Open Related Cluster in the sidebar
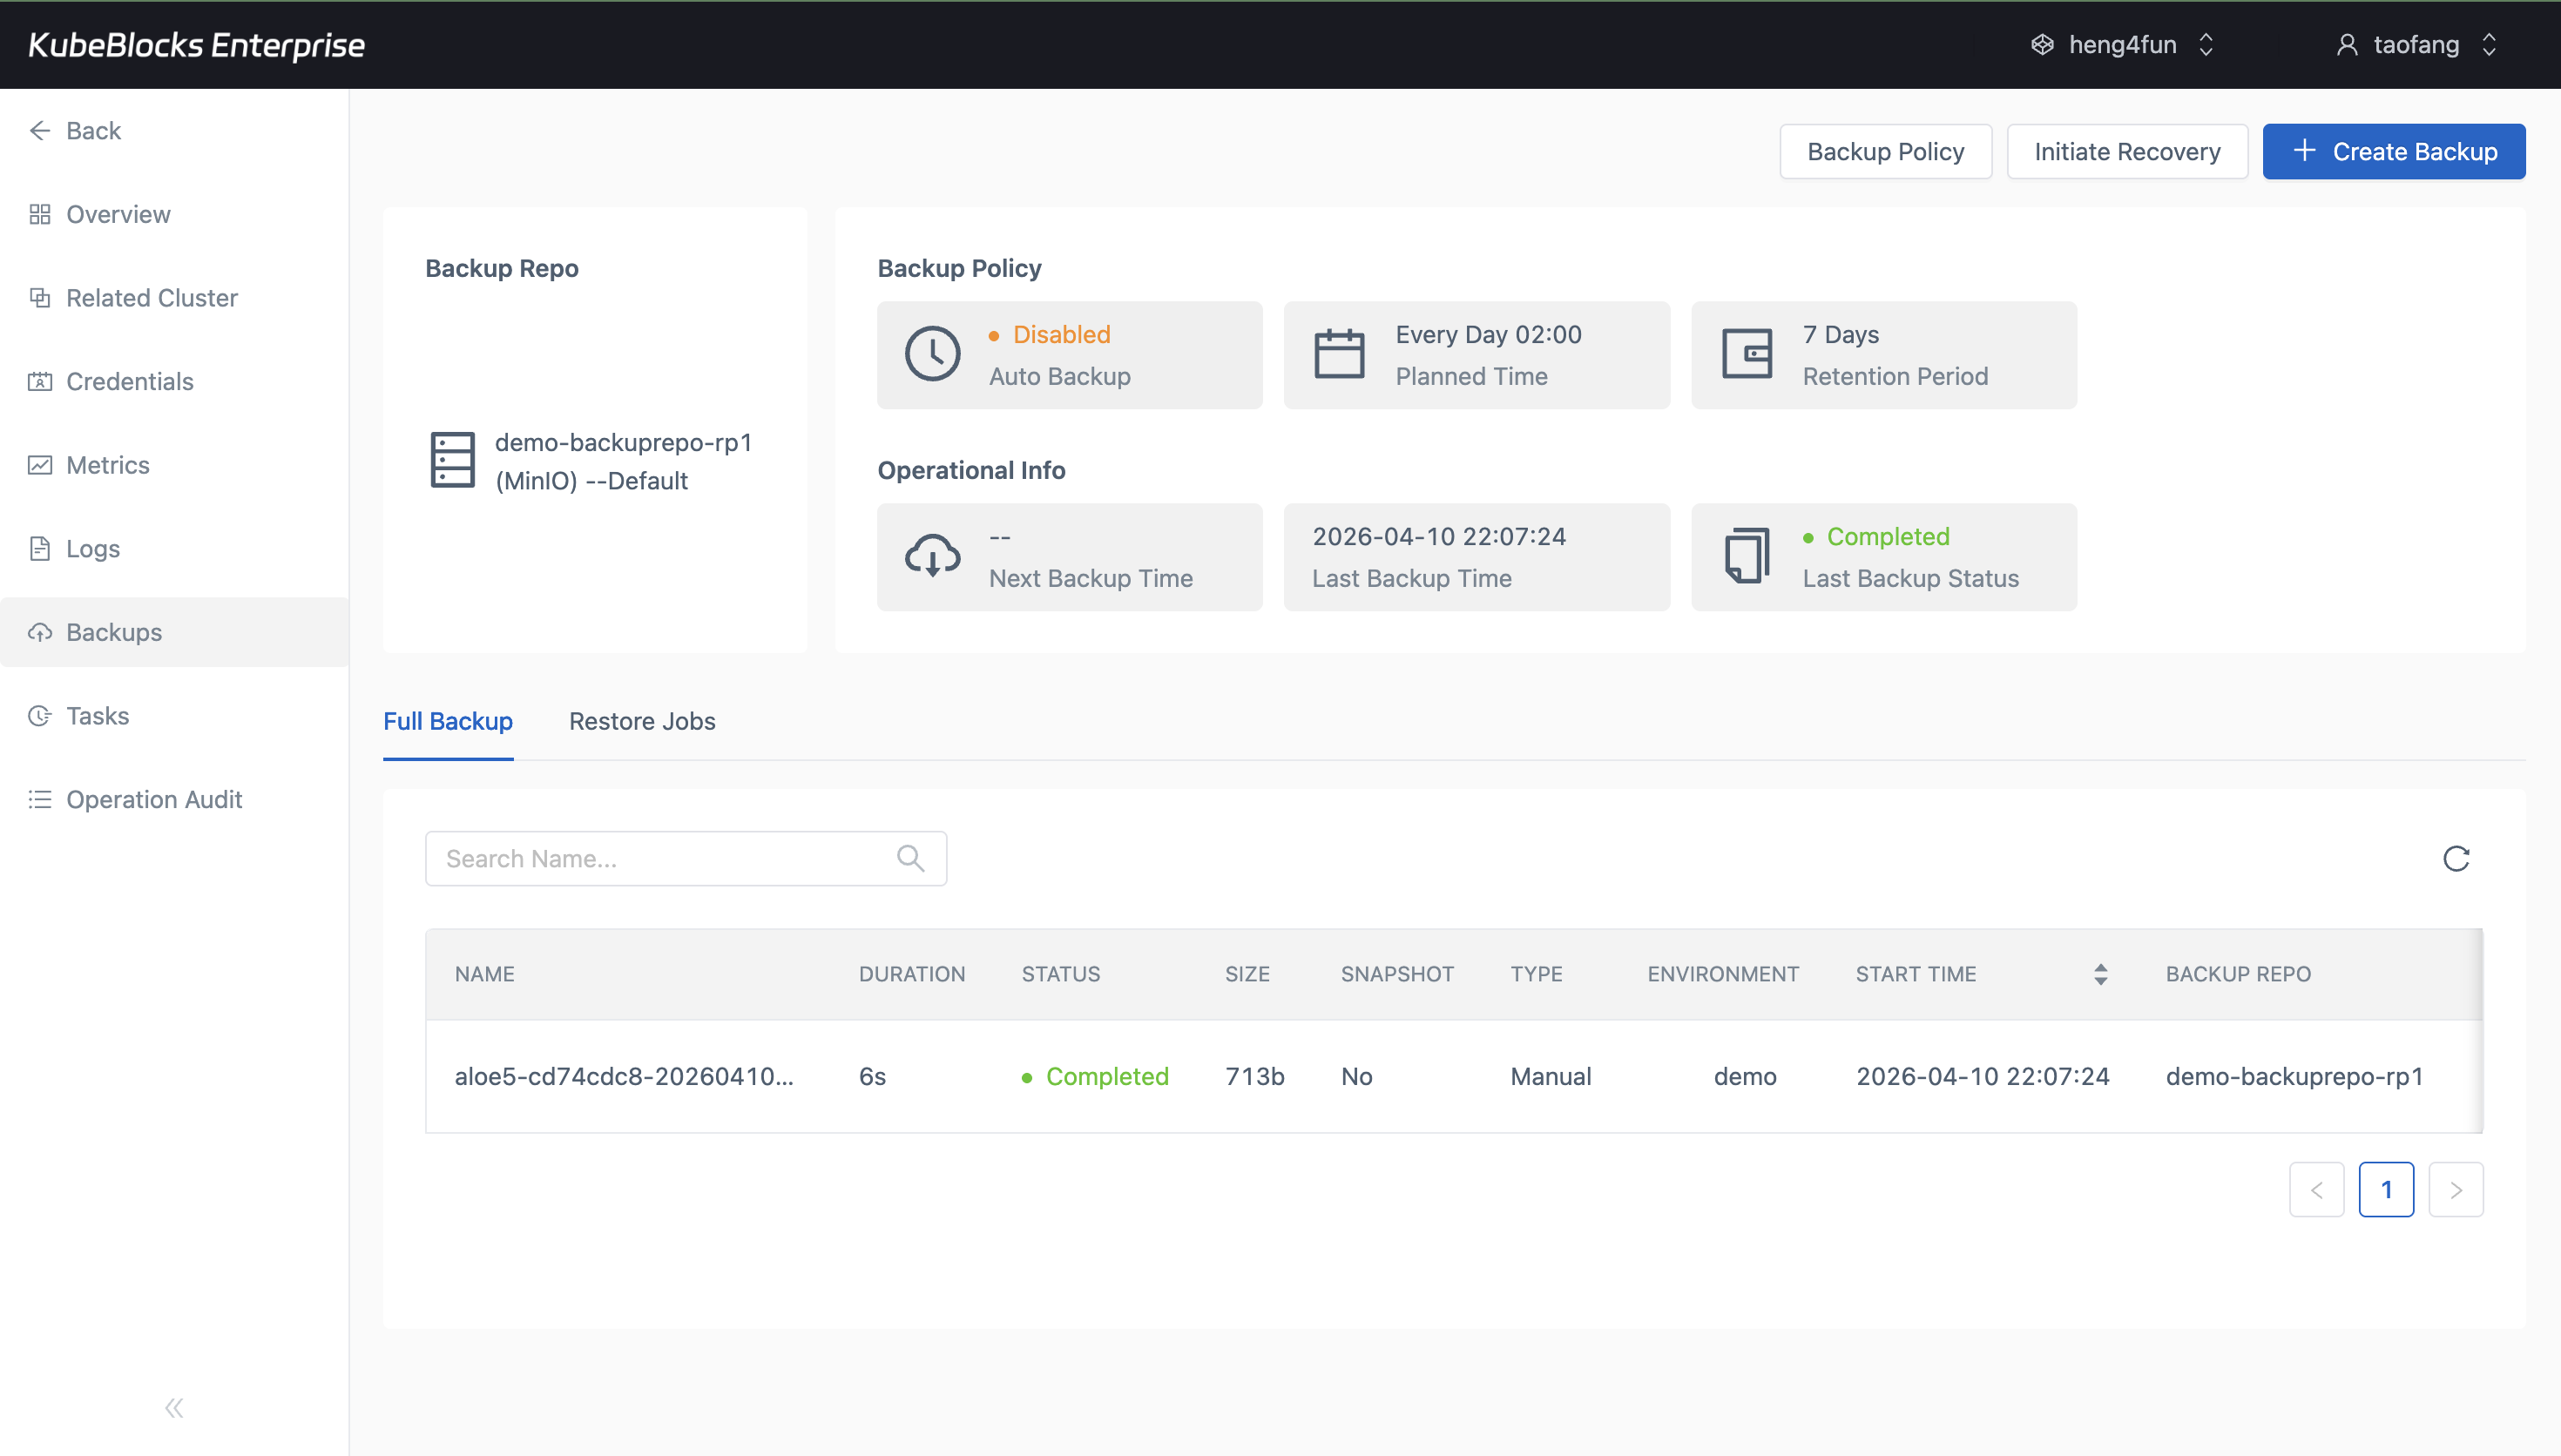Viewport: 2561px width, 1456px height. pos(152,298)
